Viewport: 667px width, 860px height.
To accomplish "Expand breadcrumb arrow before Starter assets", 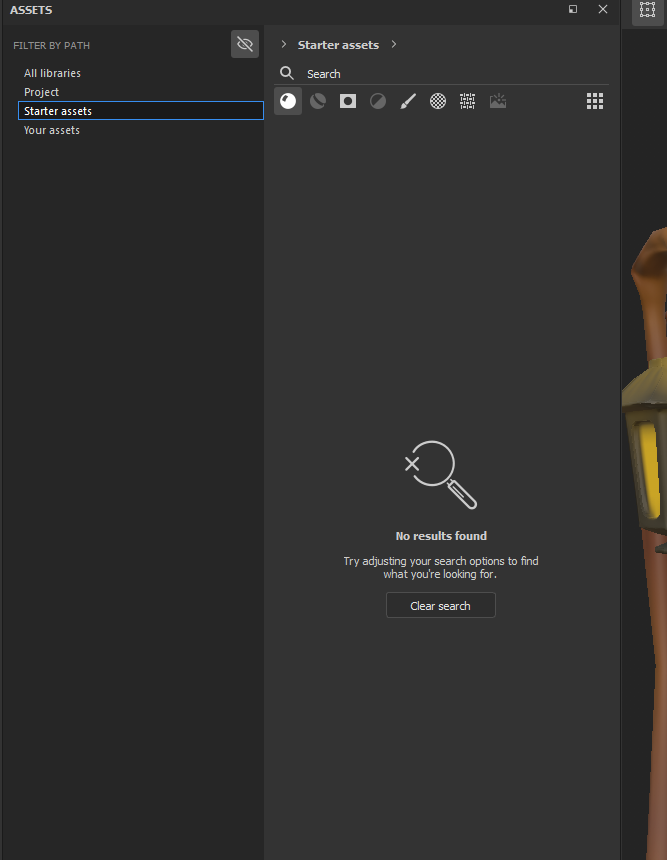I will pos(284,45).
